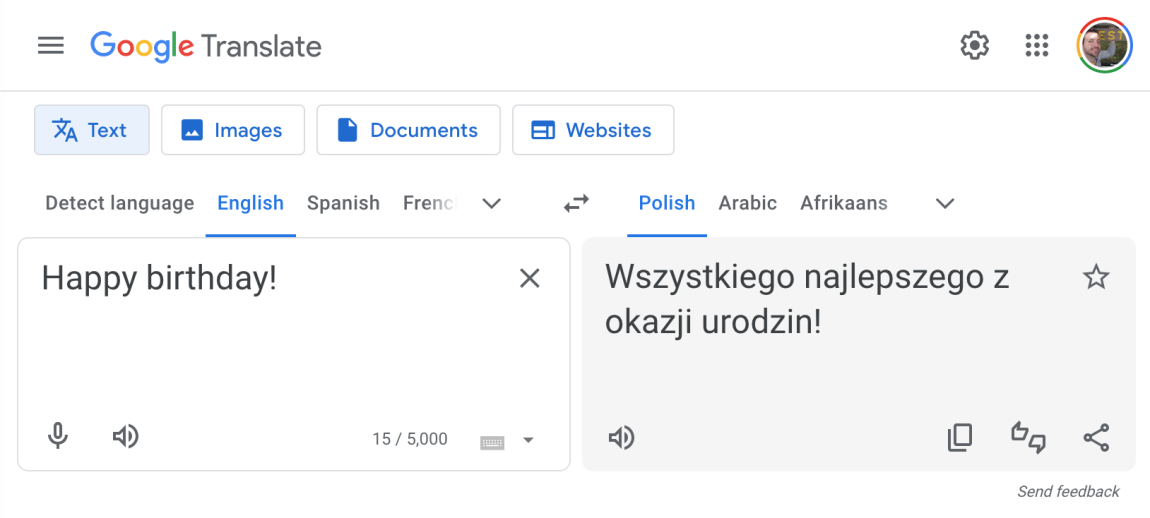This screenshot has width=1150, height=518.
Task: Expand more target languages list
Action: coord(945,203)
